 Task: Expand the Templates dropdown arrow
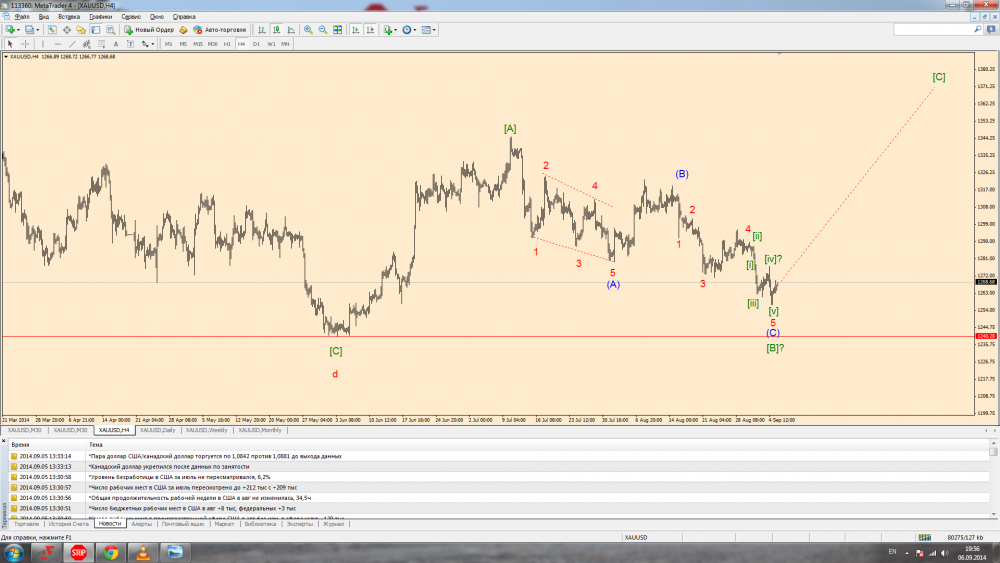pos(434,30)
